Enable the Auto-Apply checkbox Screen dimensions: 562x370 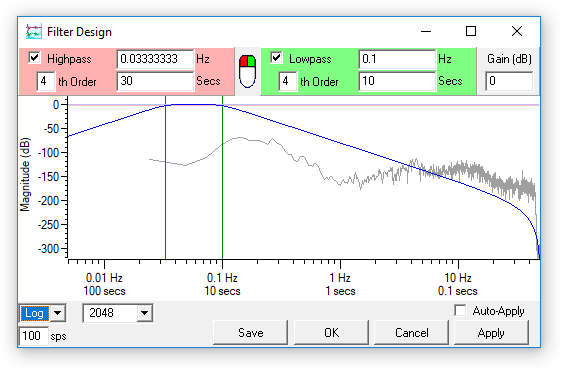point(460,310)
